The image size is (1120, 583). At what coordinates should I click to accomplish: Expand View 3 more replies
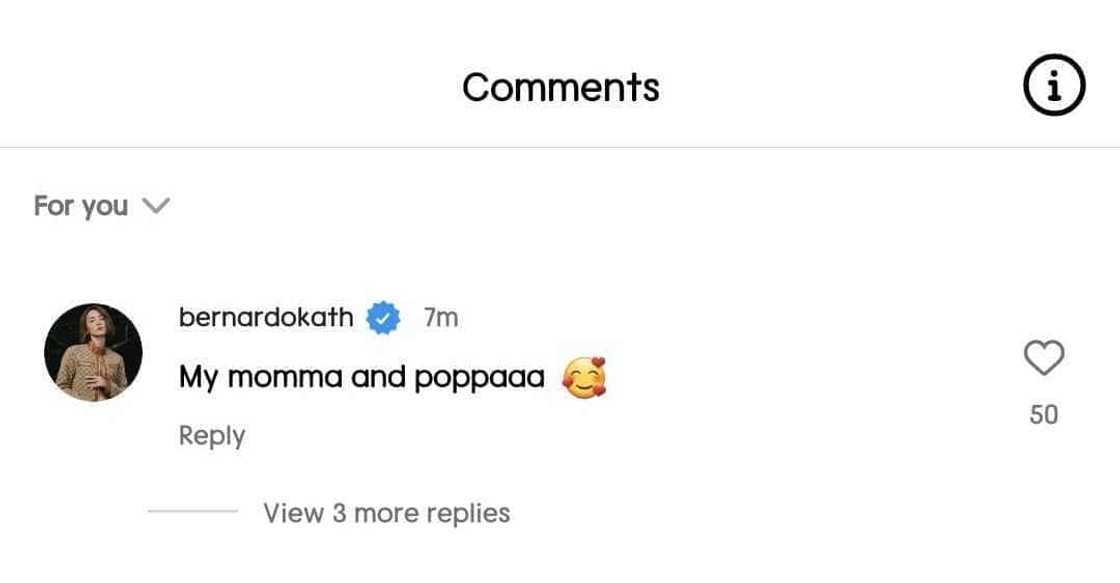(386, 513)
